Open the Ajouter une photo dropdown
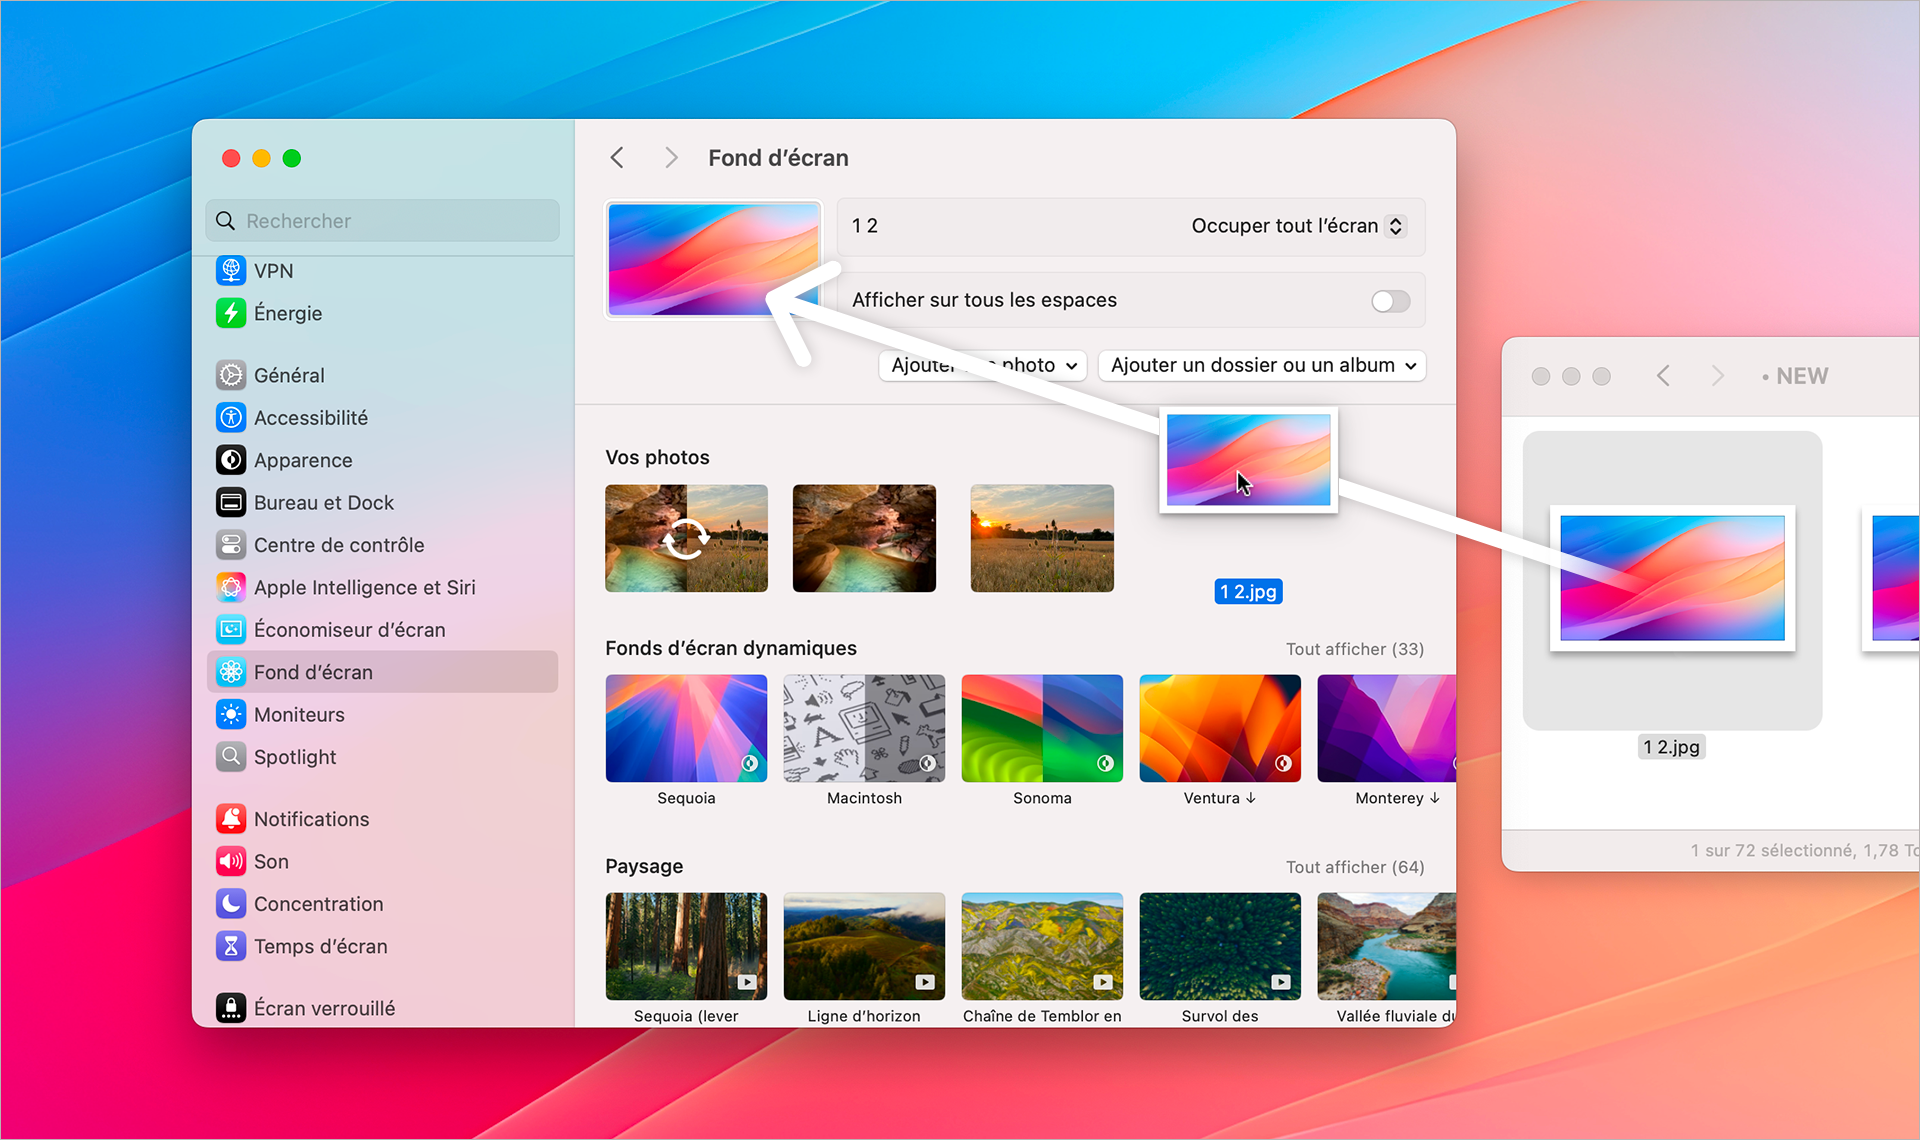The height and width of the screenshot is (1140, 1920). pos(982,365)
